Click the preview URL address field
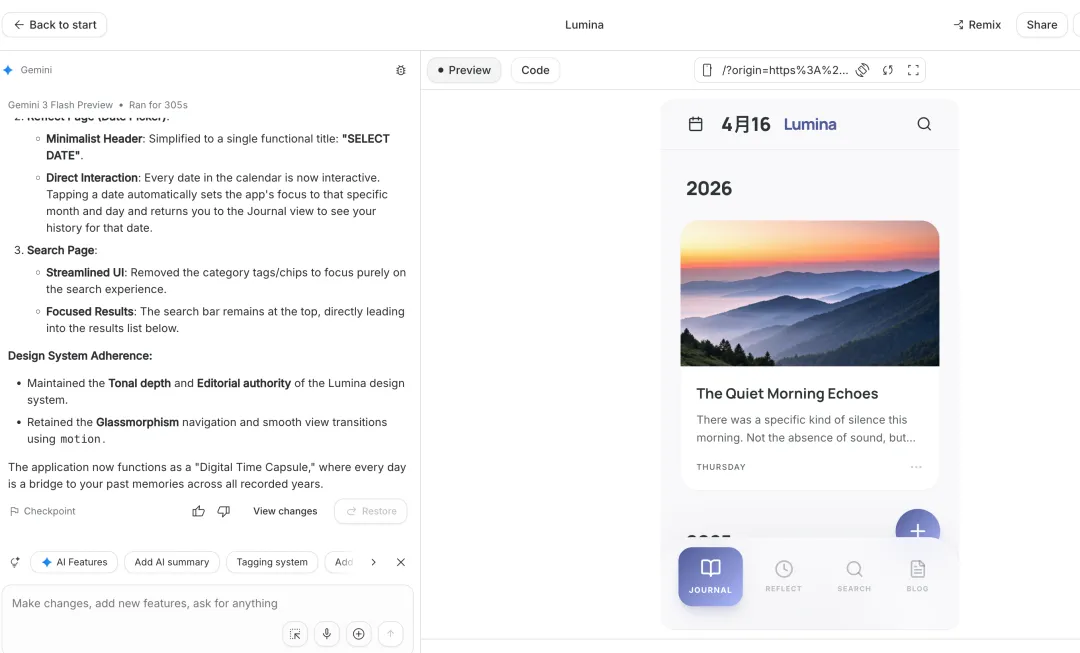 [x=785, y=70]
